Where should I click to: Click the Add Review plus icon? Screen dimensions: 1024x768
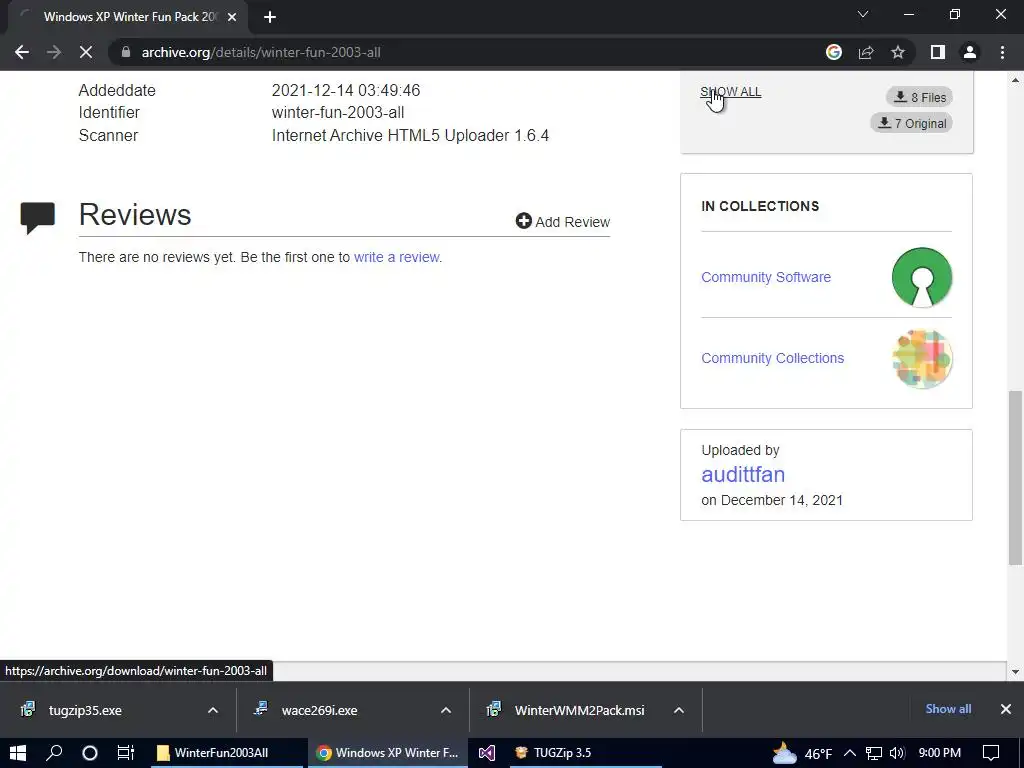pyautogui.click(x=523, y=221)
